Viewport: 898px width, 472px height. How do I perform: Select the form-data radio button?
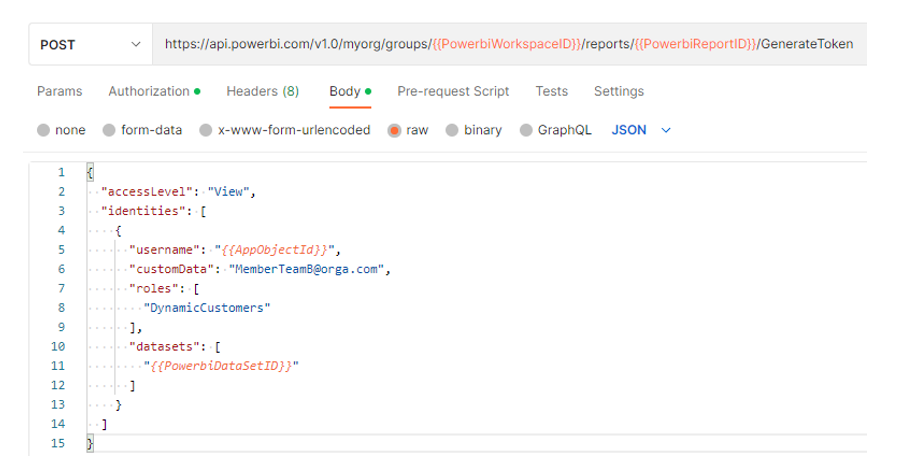click(x=109, y=131)
